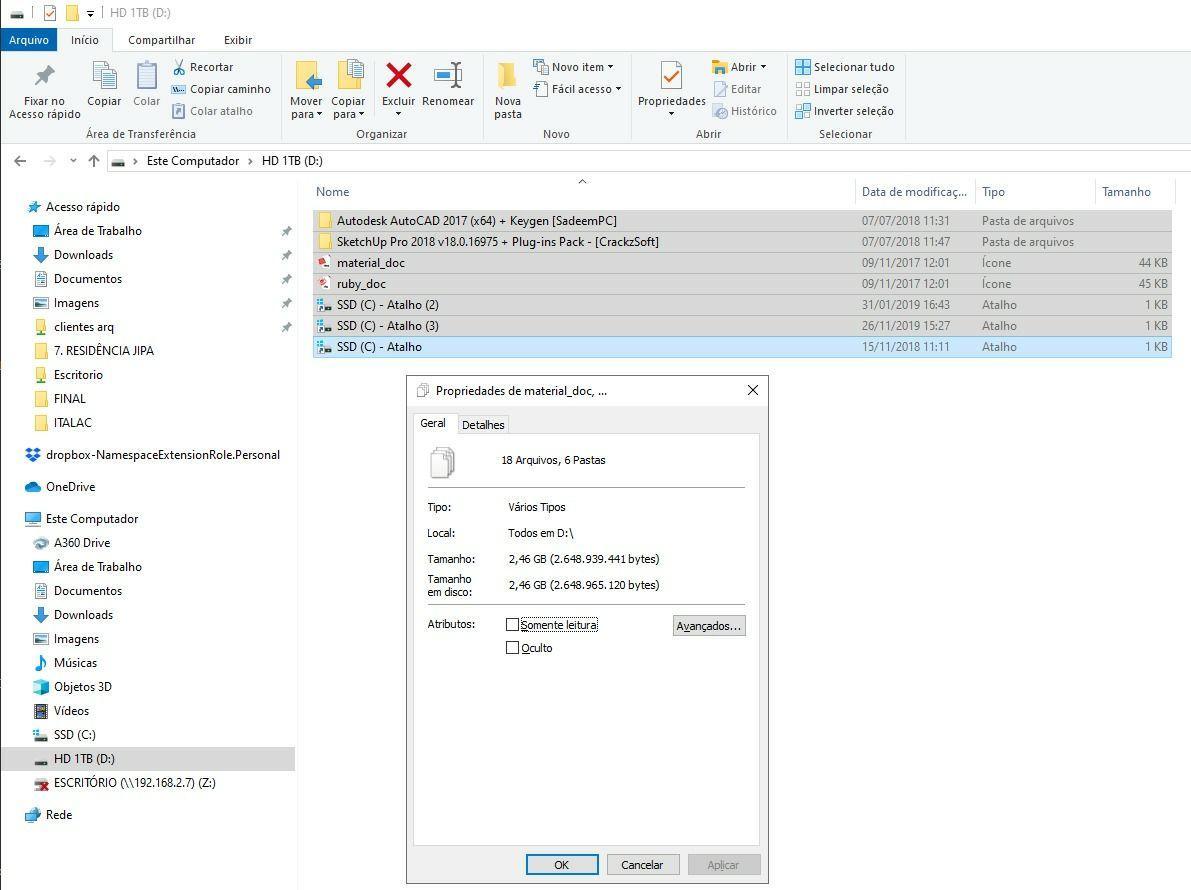Click Limpar seleção
The image size is (1191, 890).
(842, 89)
